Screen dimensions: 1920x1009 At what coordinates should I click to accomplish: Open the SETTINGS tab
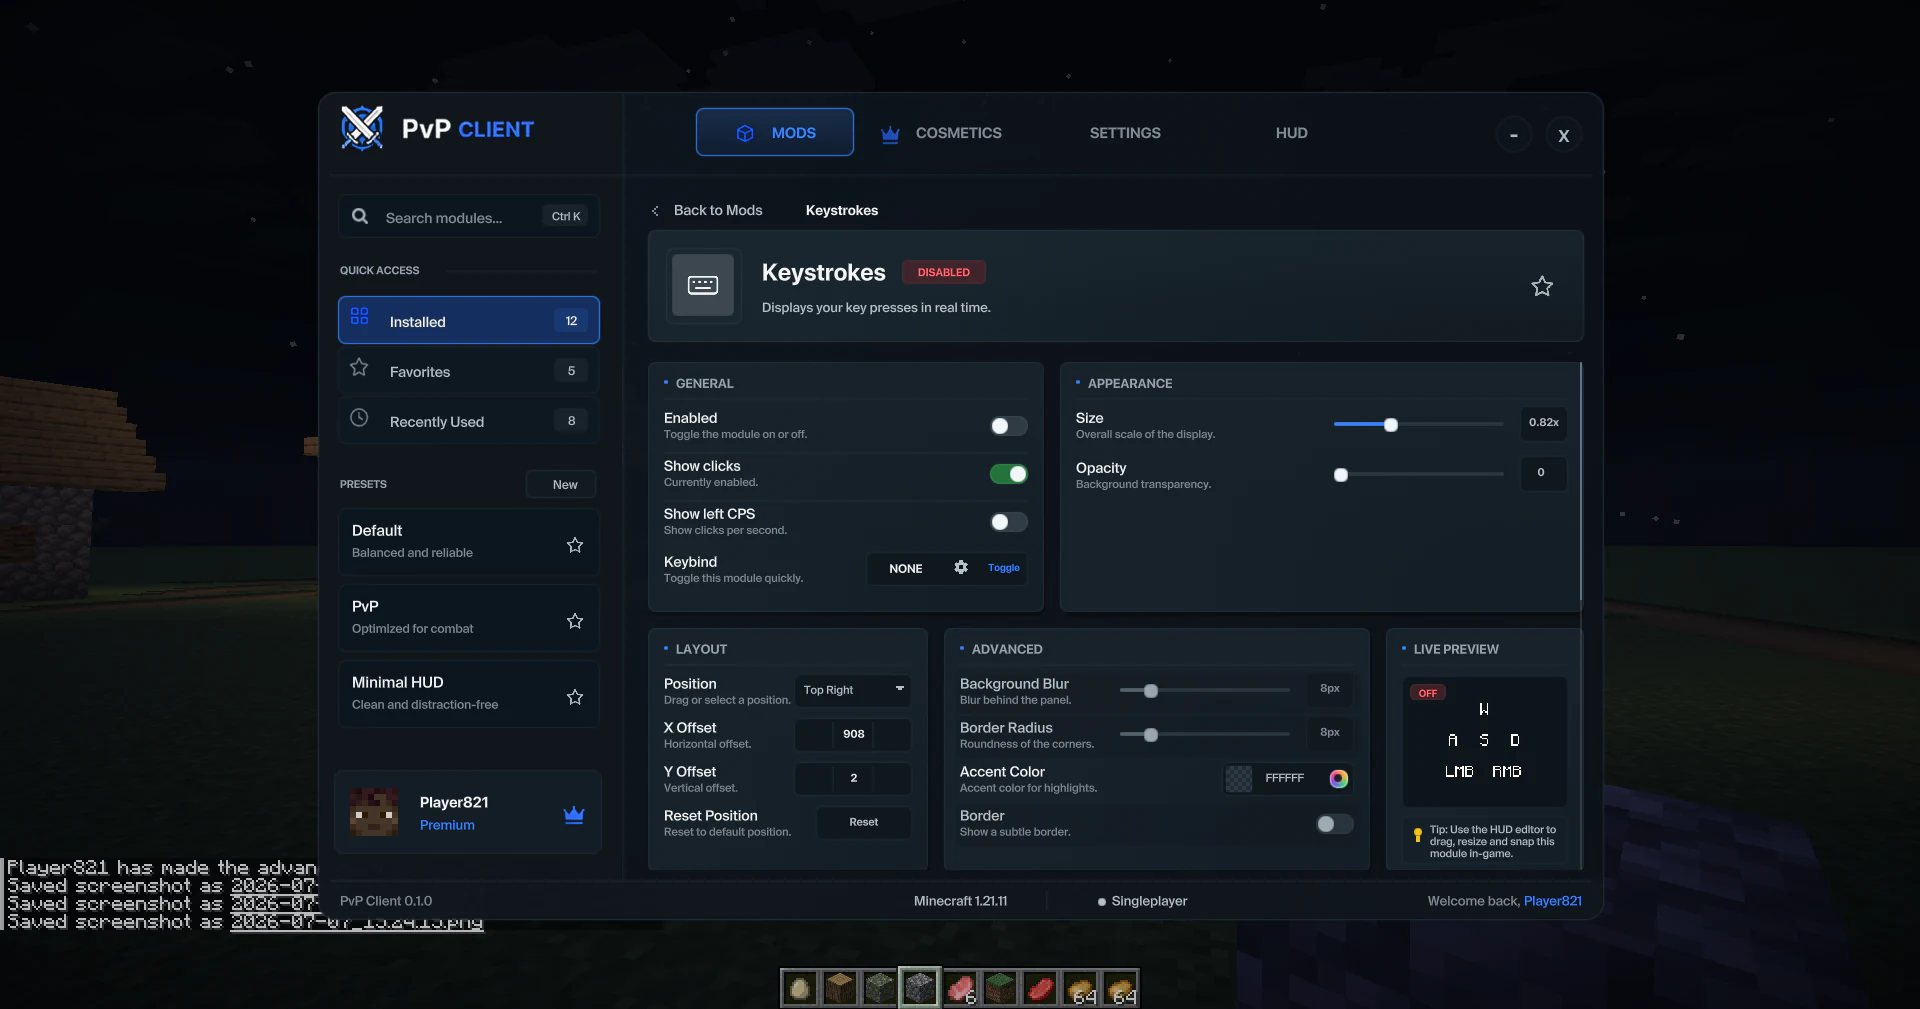point(1125,133)
